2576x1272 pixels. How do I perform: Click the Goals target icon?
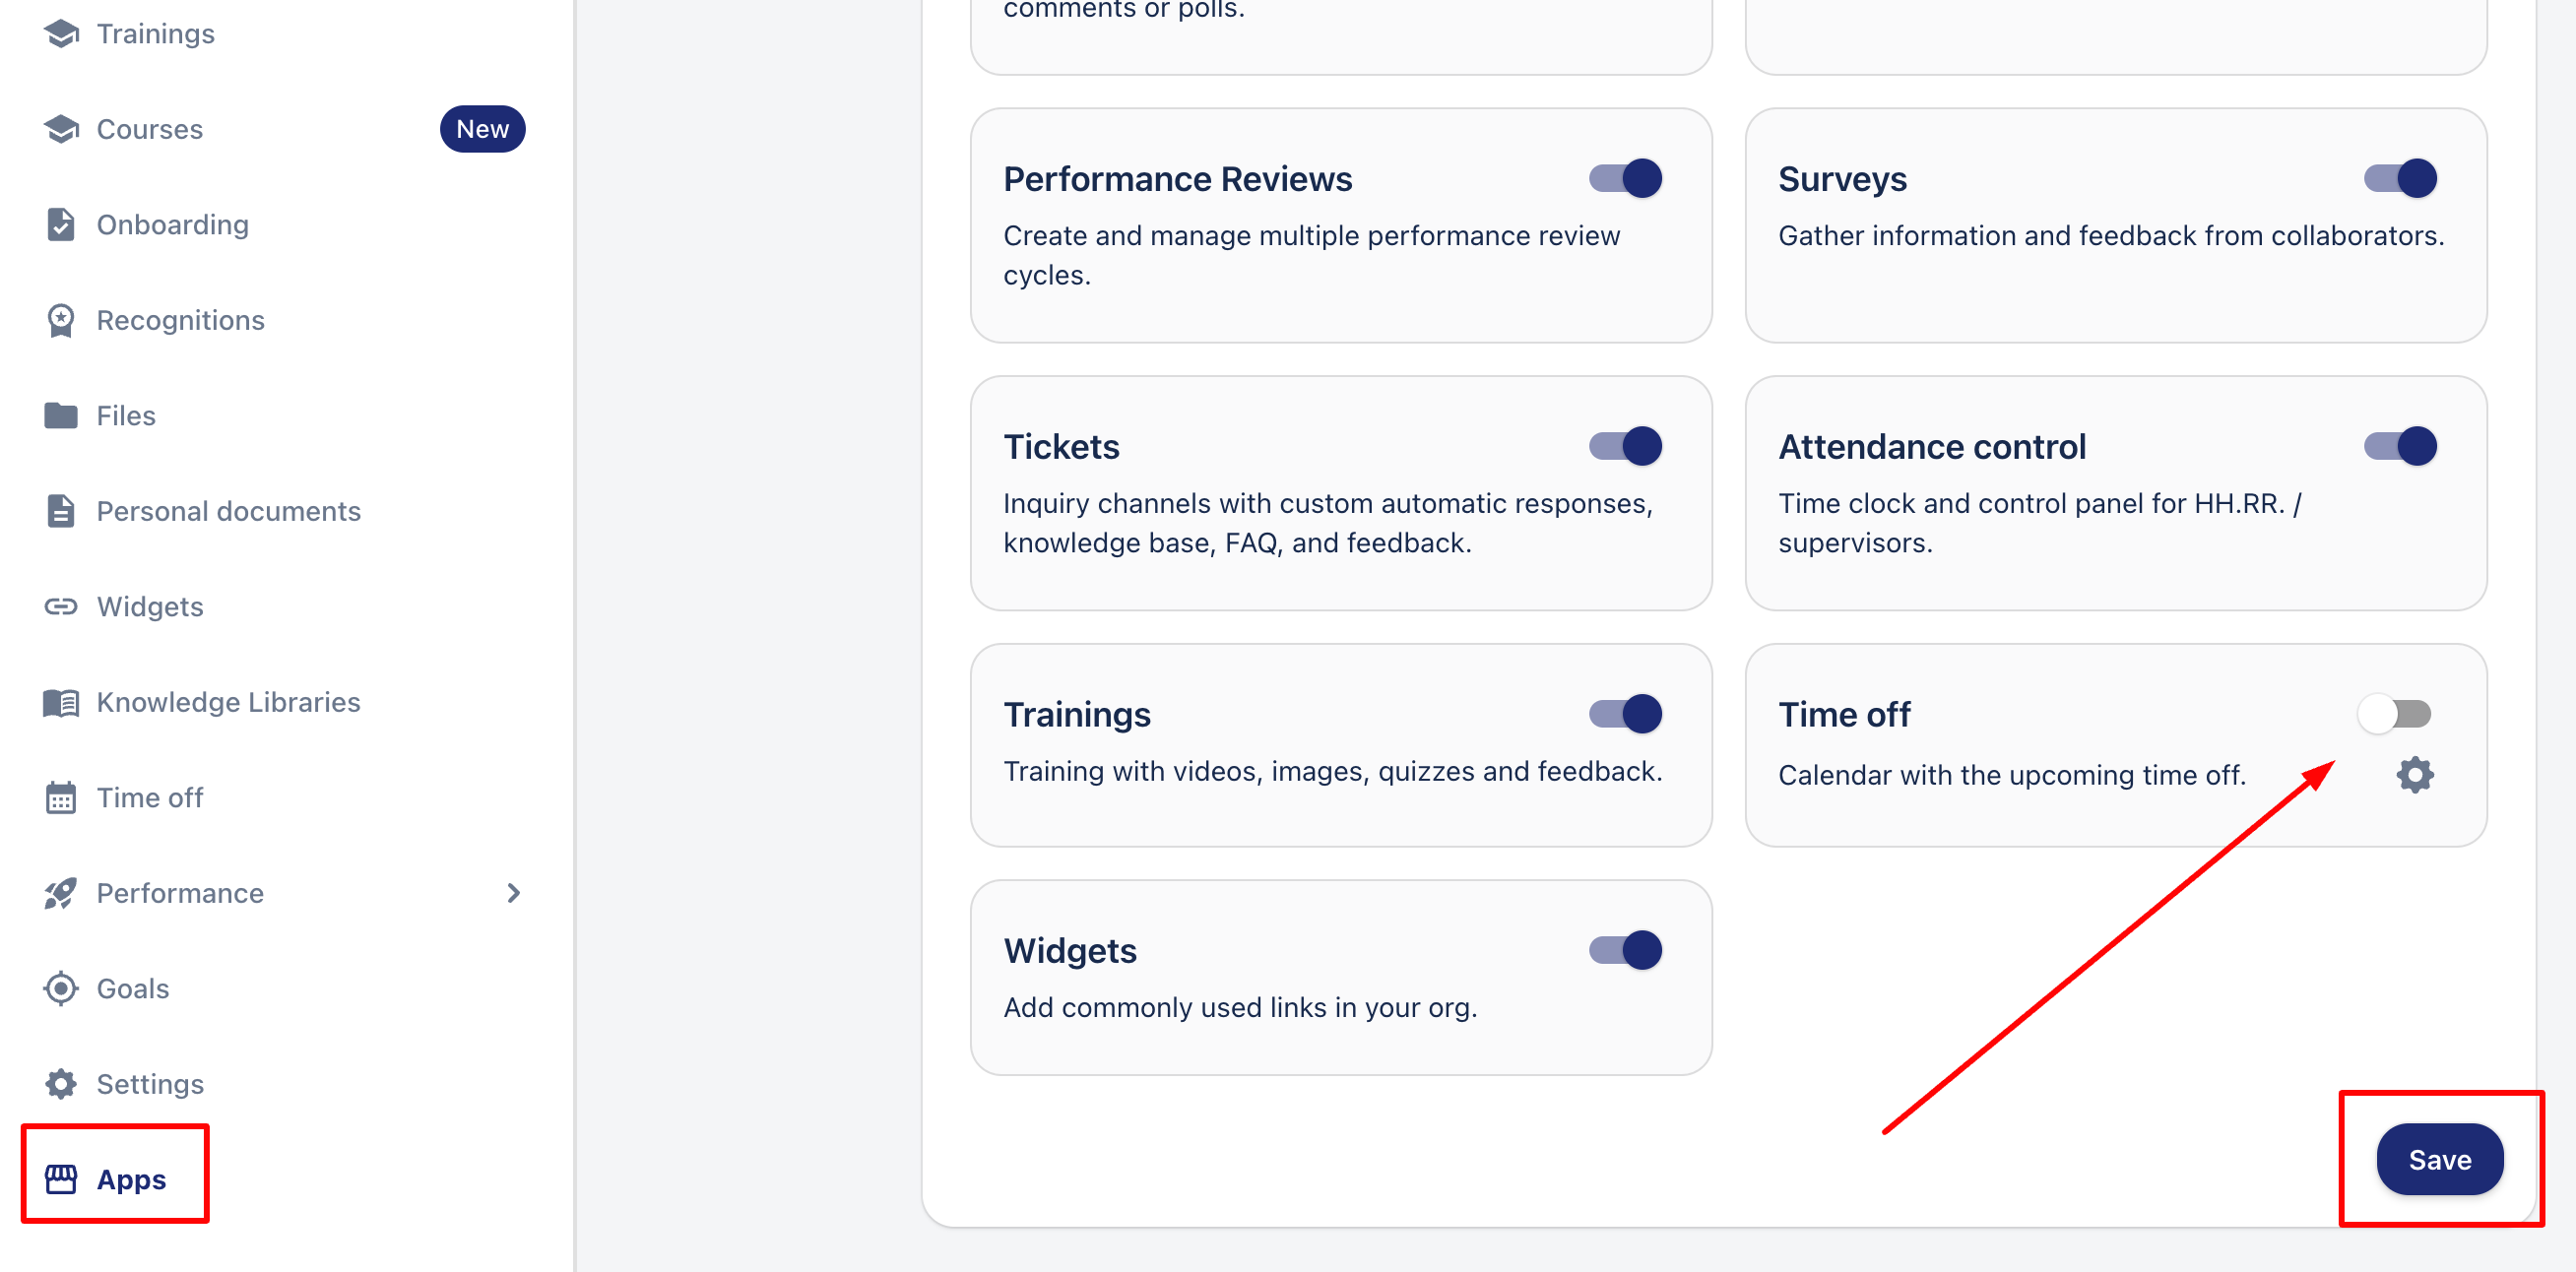click(61, 988)
